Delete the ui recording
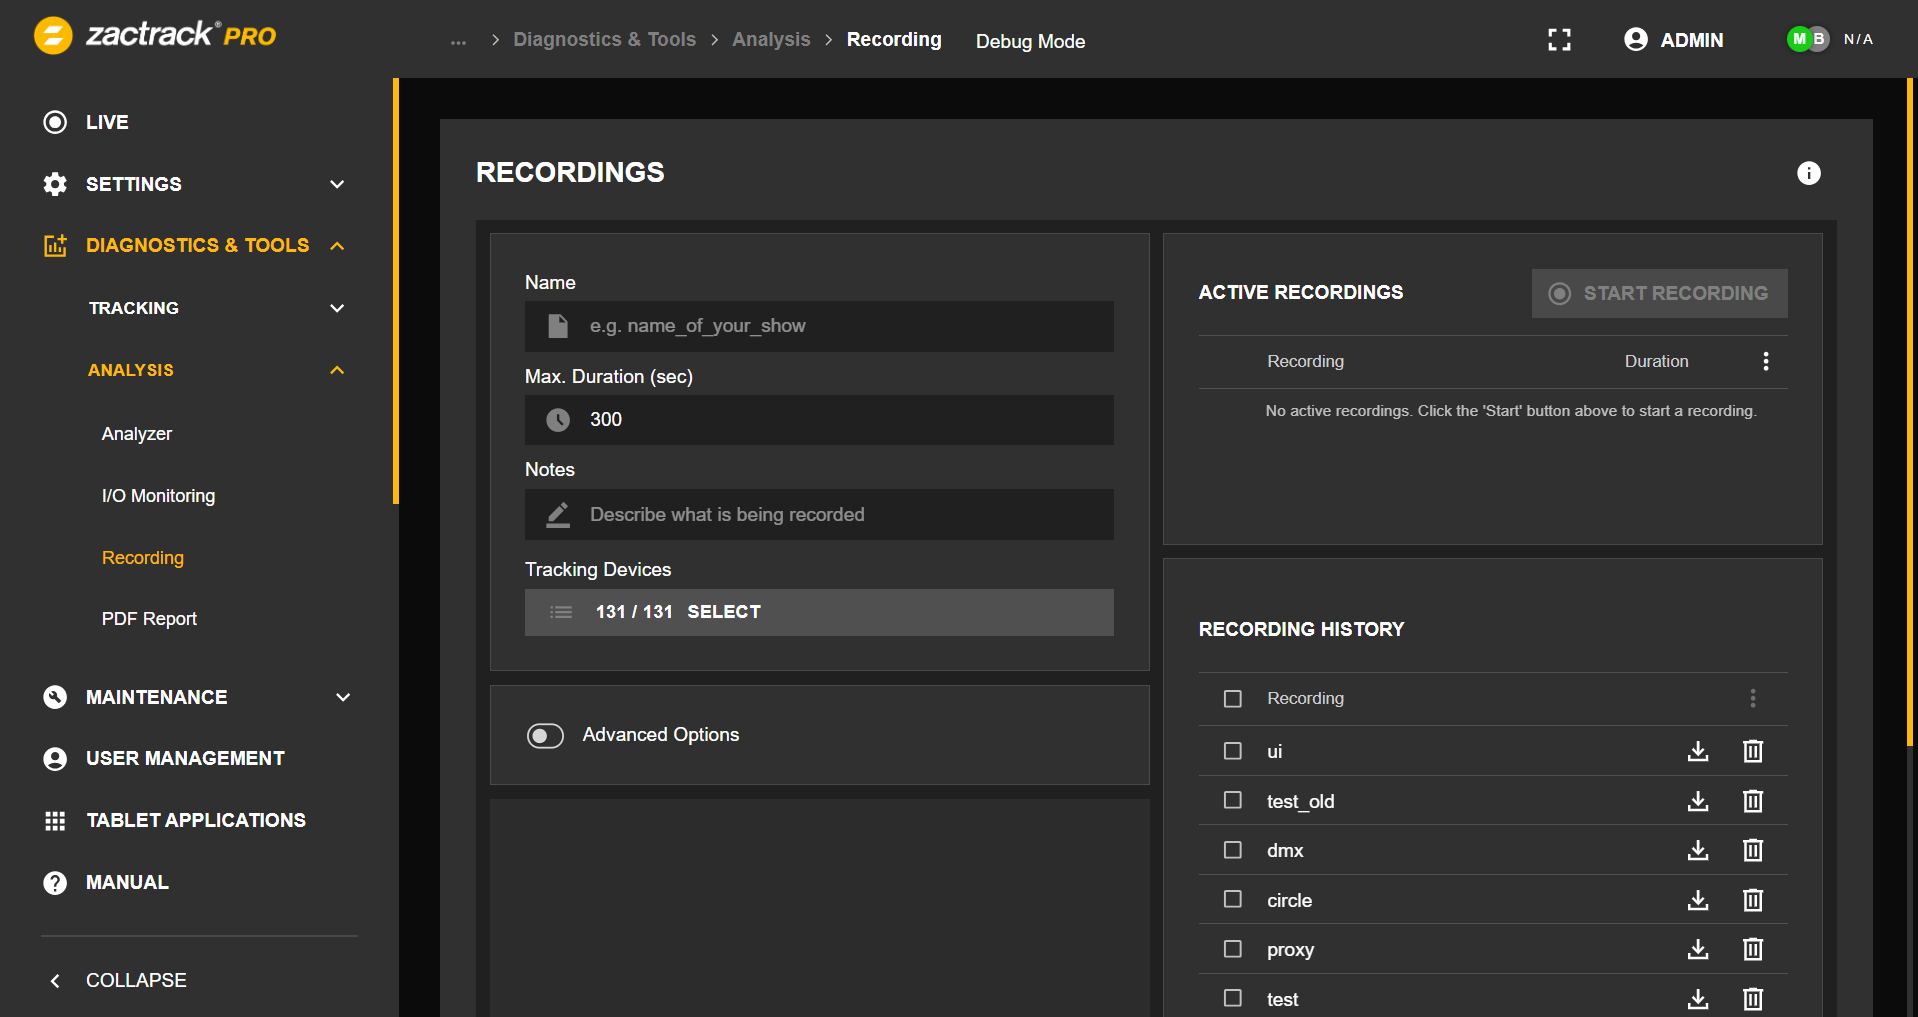 [1753, 751]
